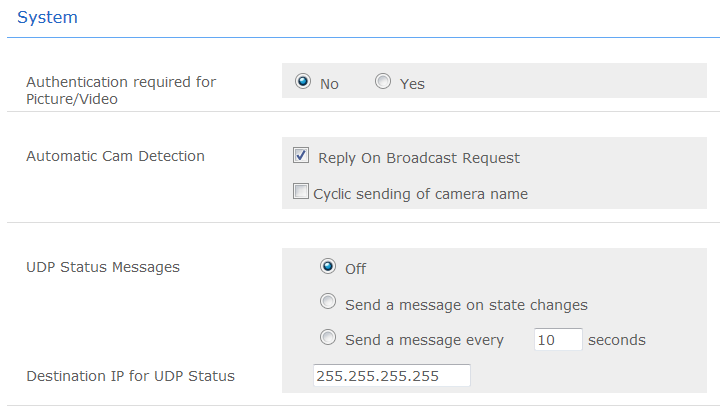Select No for picture/video authentication
This screenshot has width=721, height=420.
[303, 82]
